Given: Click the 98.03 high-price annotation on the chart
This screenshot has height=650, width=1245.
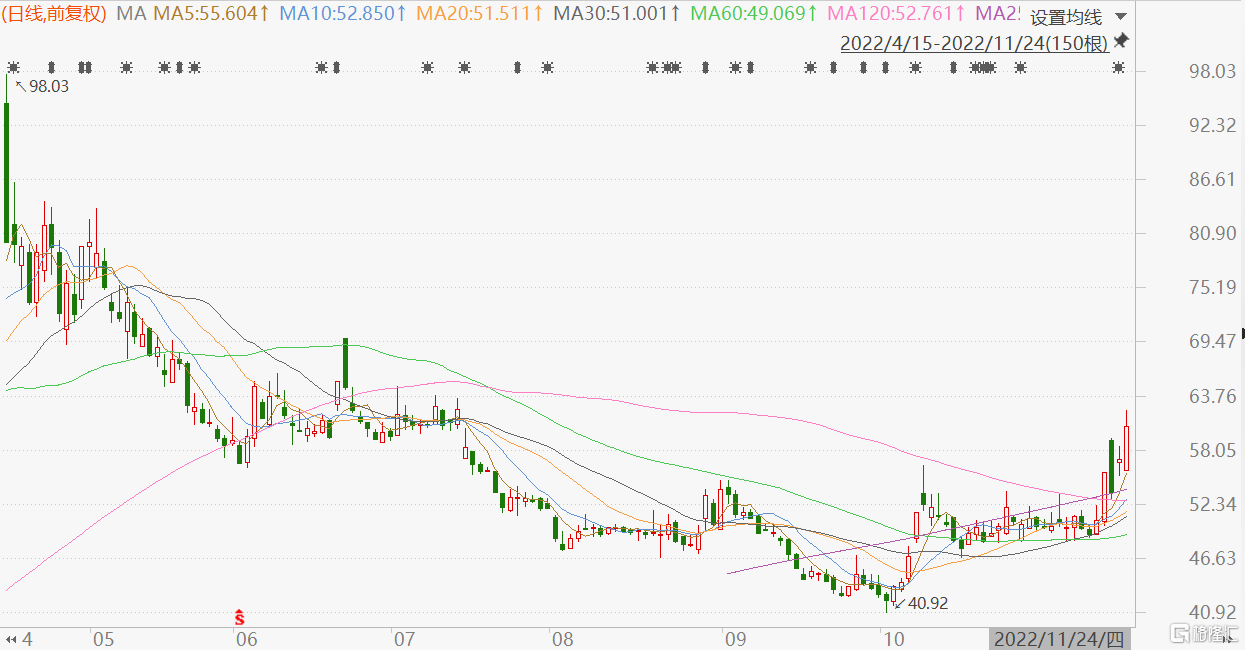Looking at the screenshot, I should [x=48, y=87].
